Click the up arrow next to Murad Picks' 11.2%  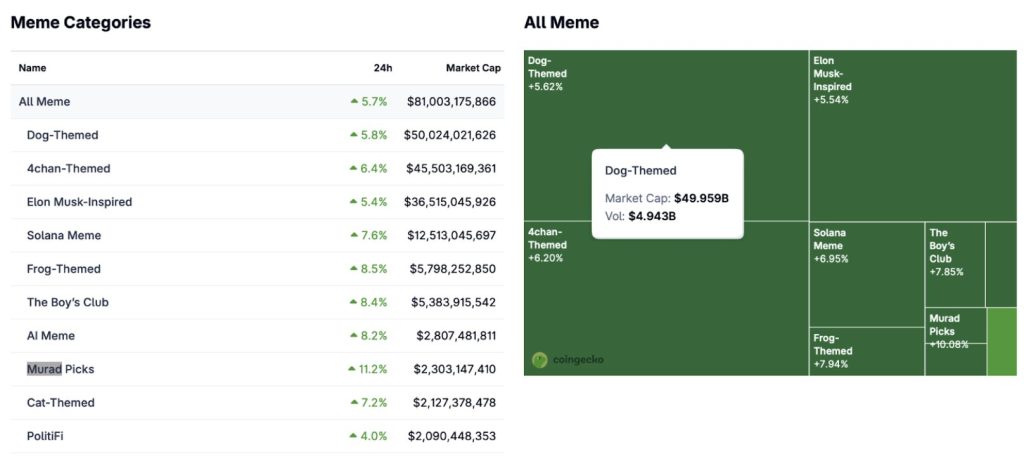pyautogui.click(x=352, y=369)
